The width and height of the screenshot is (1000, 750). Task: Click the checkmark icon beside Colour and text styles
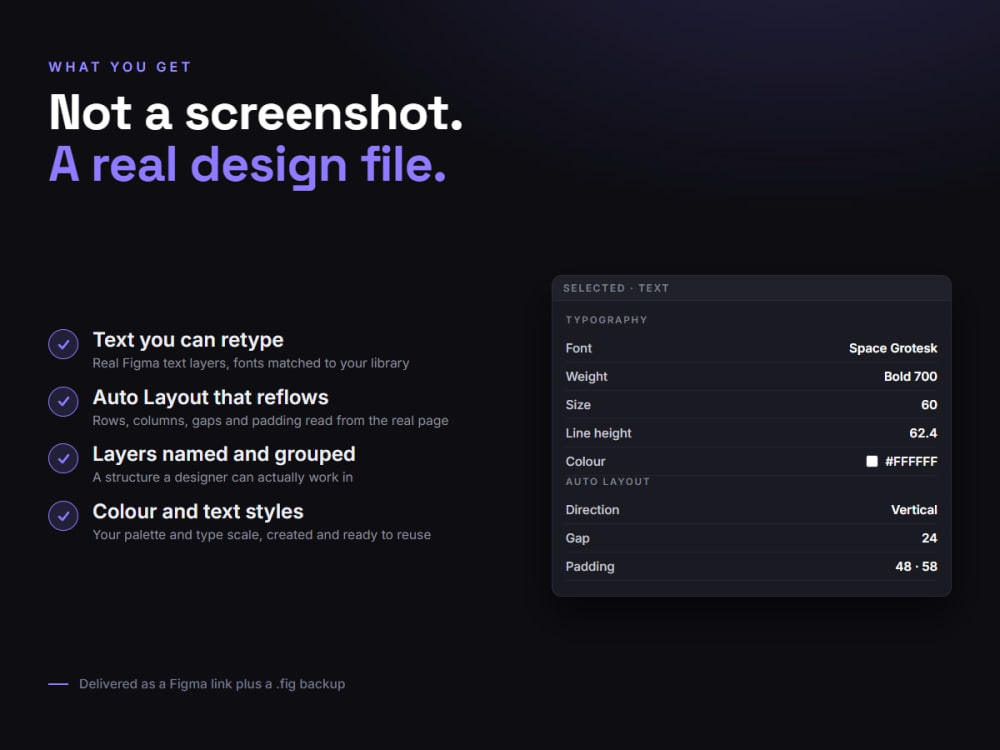[x=63, y=516]
